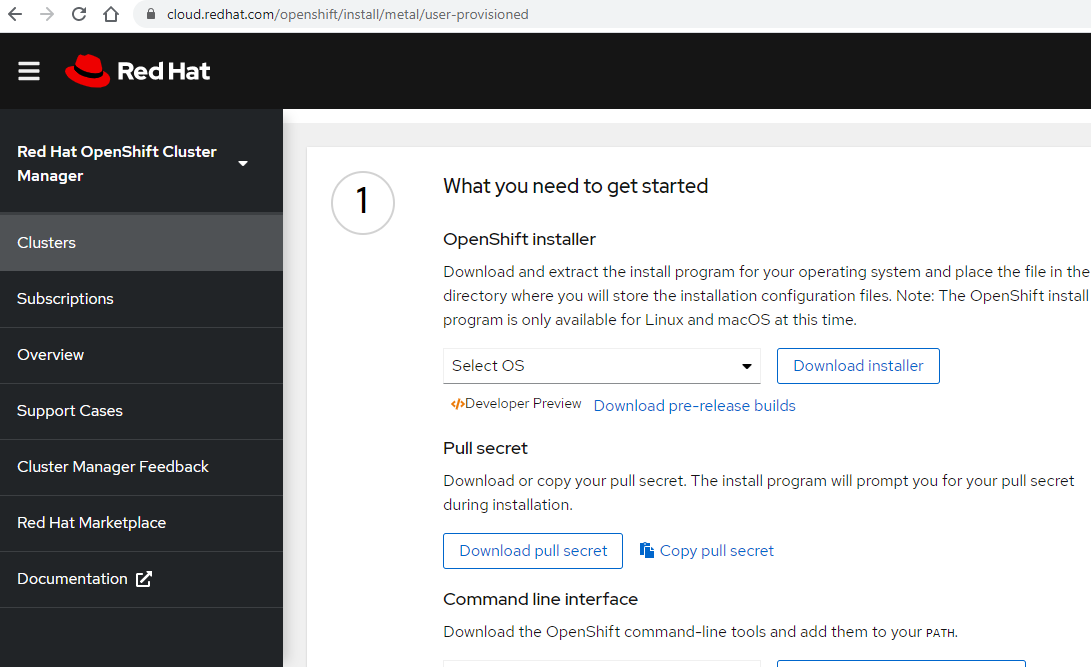Click the Download installer button
The height and width of the screenshot is (667, 1091).
857,366
